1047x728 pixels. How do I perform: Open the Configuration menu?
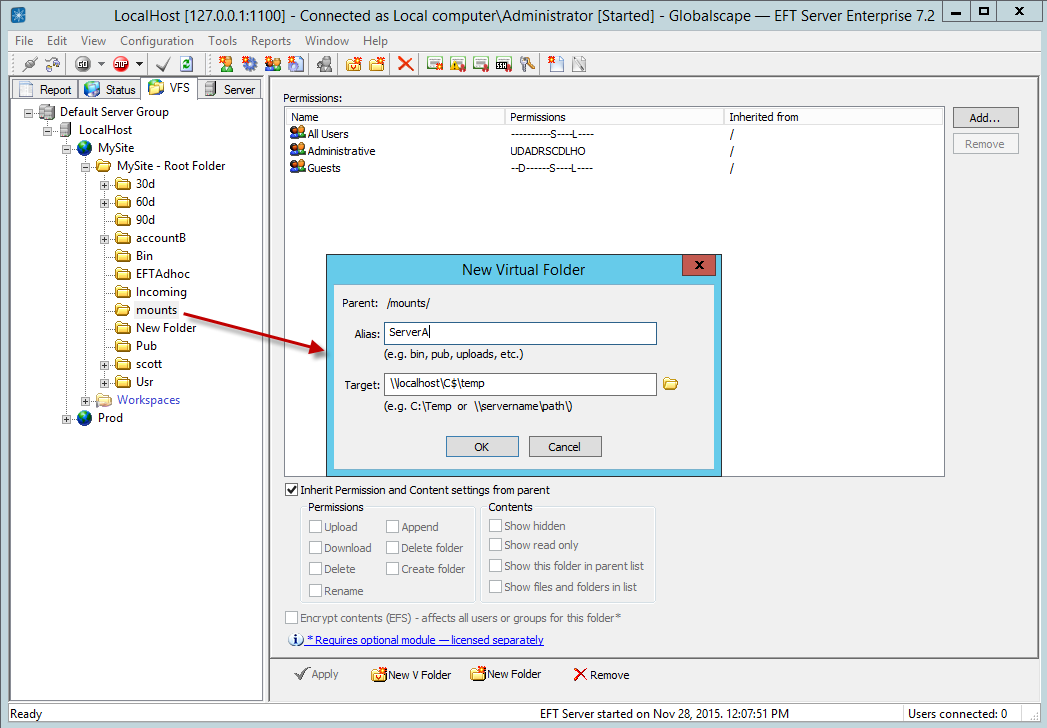[x=157, y=41]
